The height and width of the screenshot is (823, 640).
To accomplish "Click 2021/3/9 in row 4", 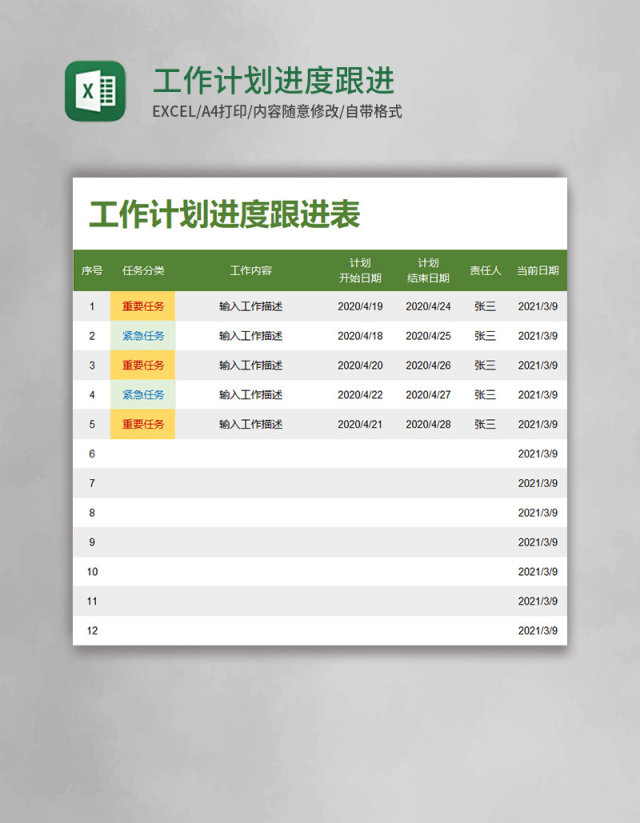I will click(538, 394).
